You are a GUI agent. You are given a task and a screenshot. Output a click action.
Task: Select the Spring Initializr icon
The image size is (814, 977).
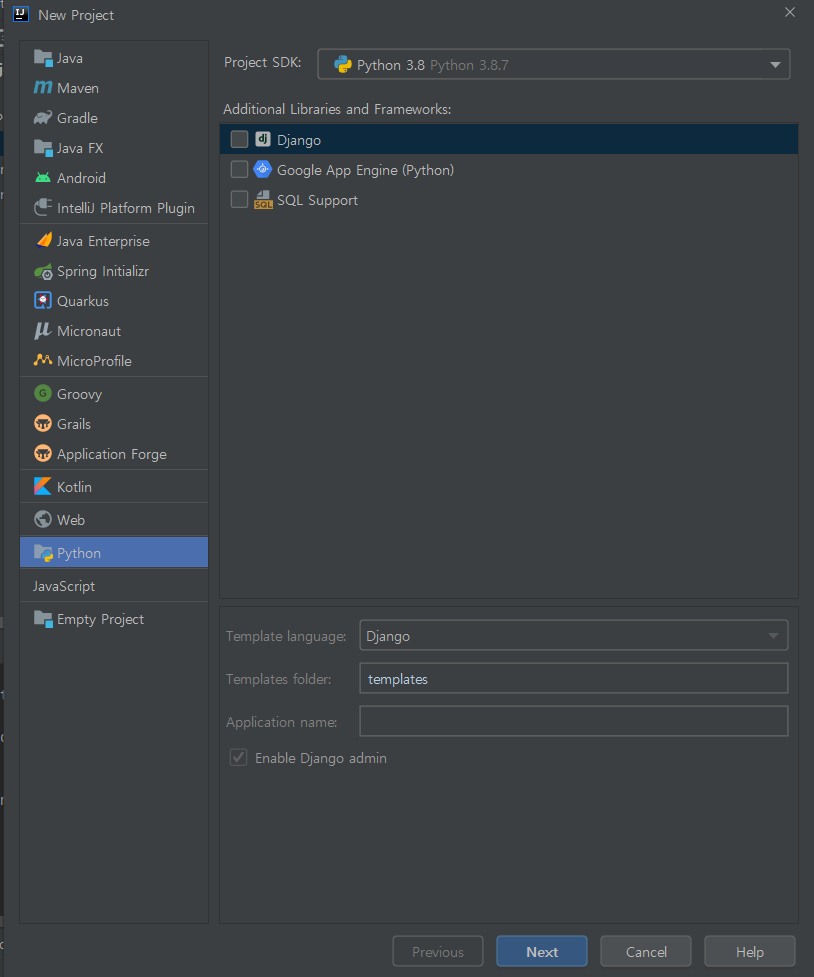43,271
